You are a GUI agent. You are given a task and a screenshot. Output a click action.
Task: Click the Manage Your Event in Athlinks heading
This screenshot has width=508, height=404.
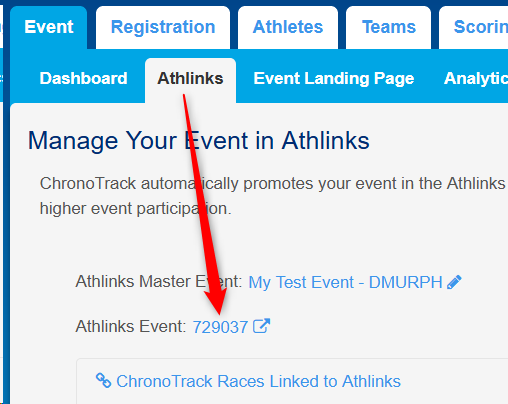pyautogui.click(x=199, y=141)
